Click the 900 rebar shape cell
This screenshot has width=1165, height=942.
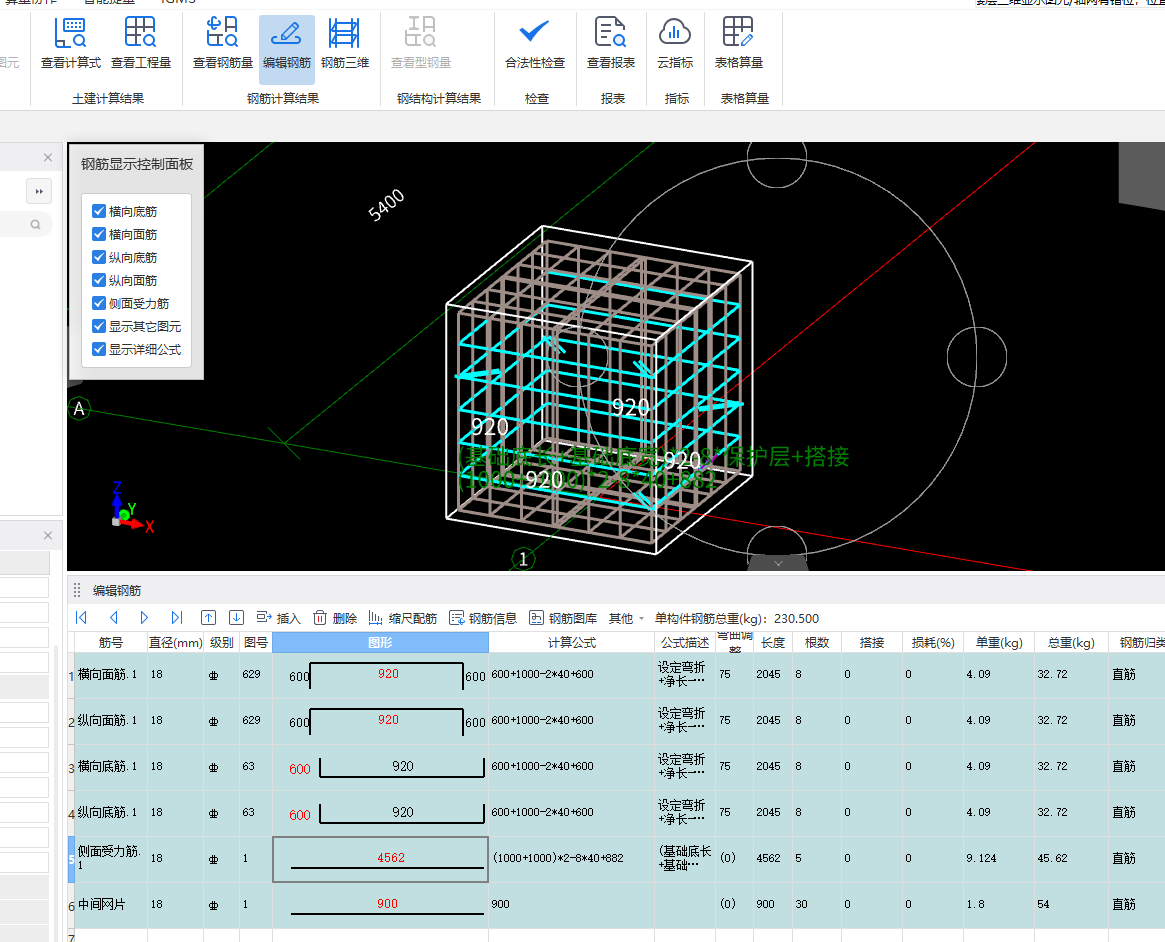pyautogui.click(x=380, y=906)
